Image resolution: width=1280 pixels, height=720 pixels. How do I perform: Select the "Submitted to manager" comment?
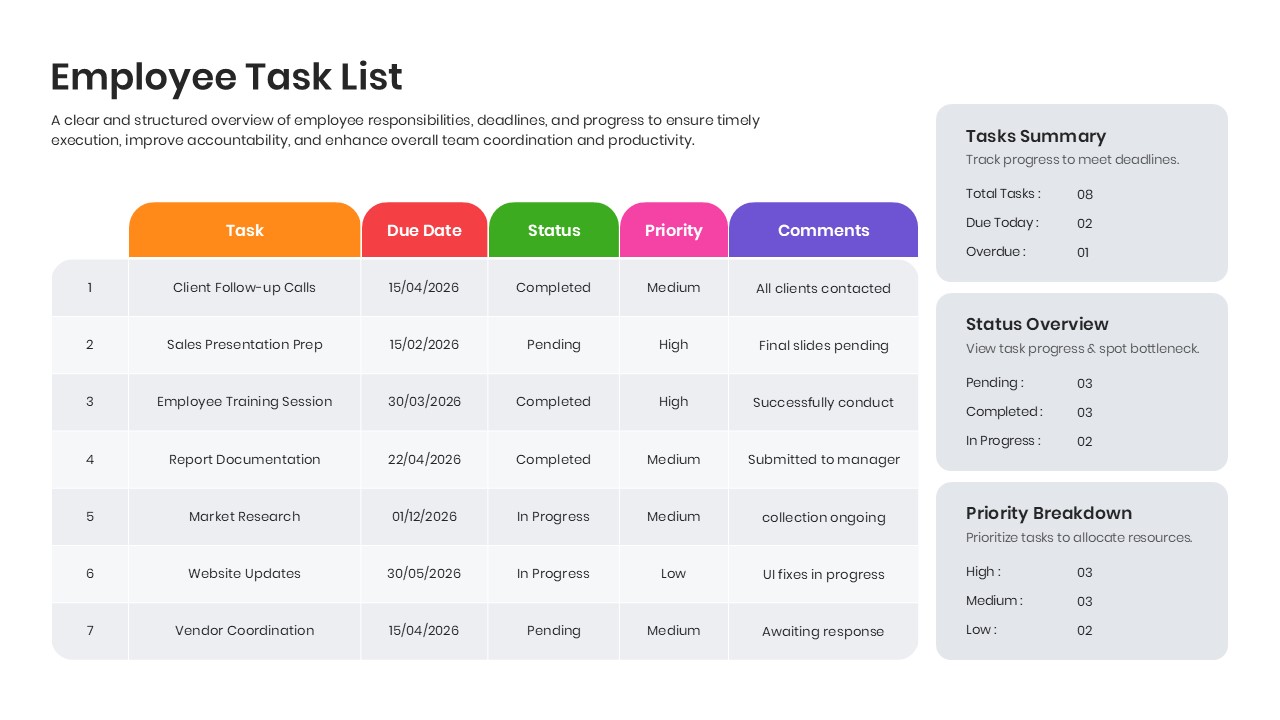pos(823,460)
